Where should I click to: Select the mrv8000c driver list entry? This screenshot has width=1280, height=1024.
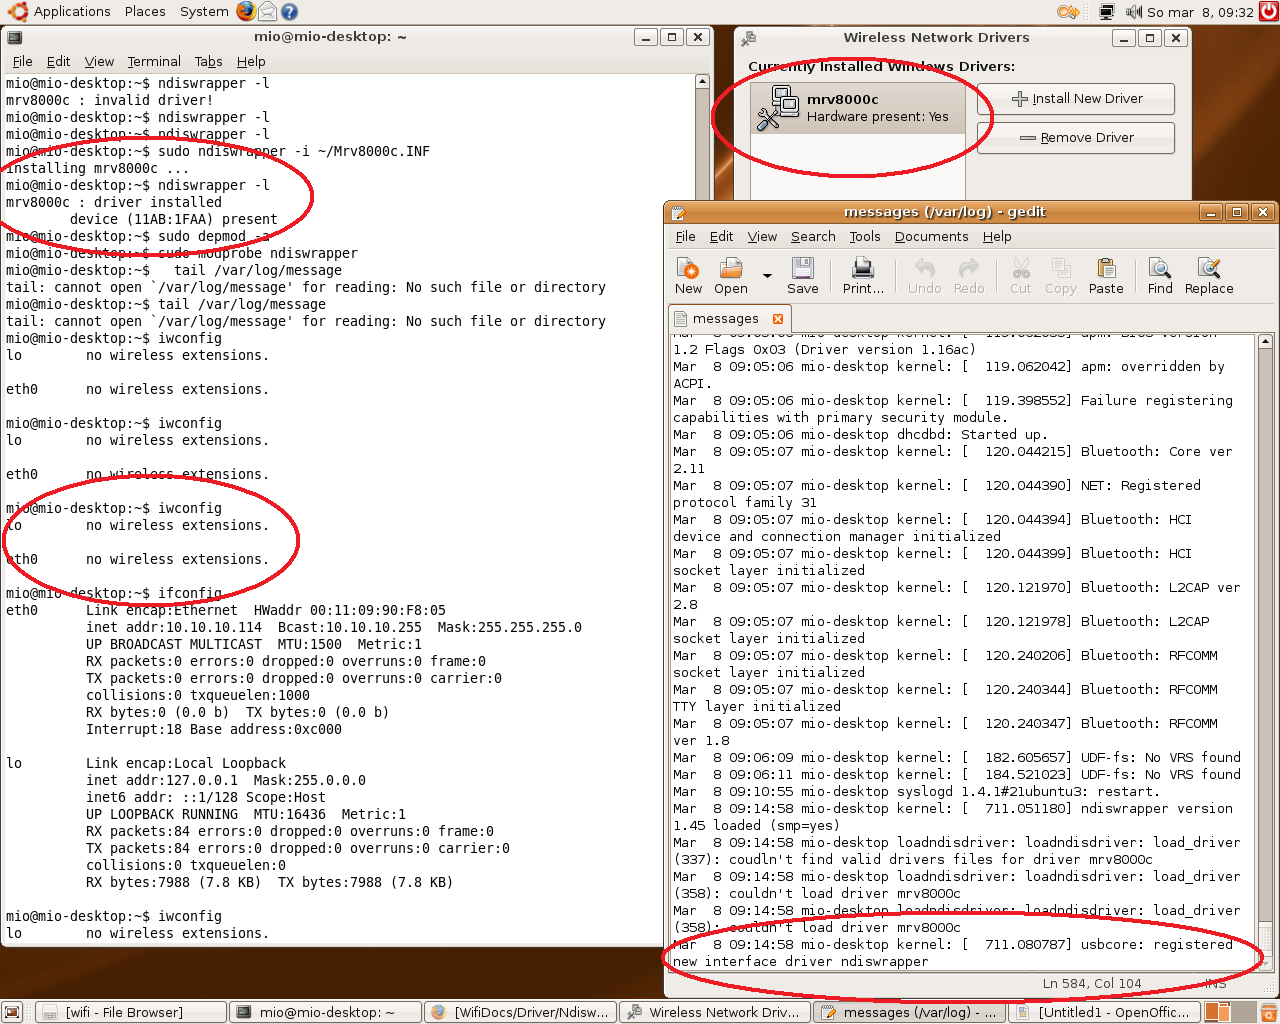[857, 108]
